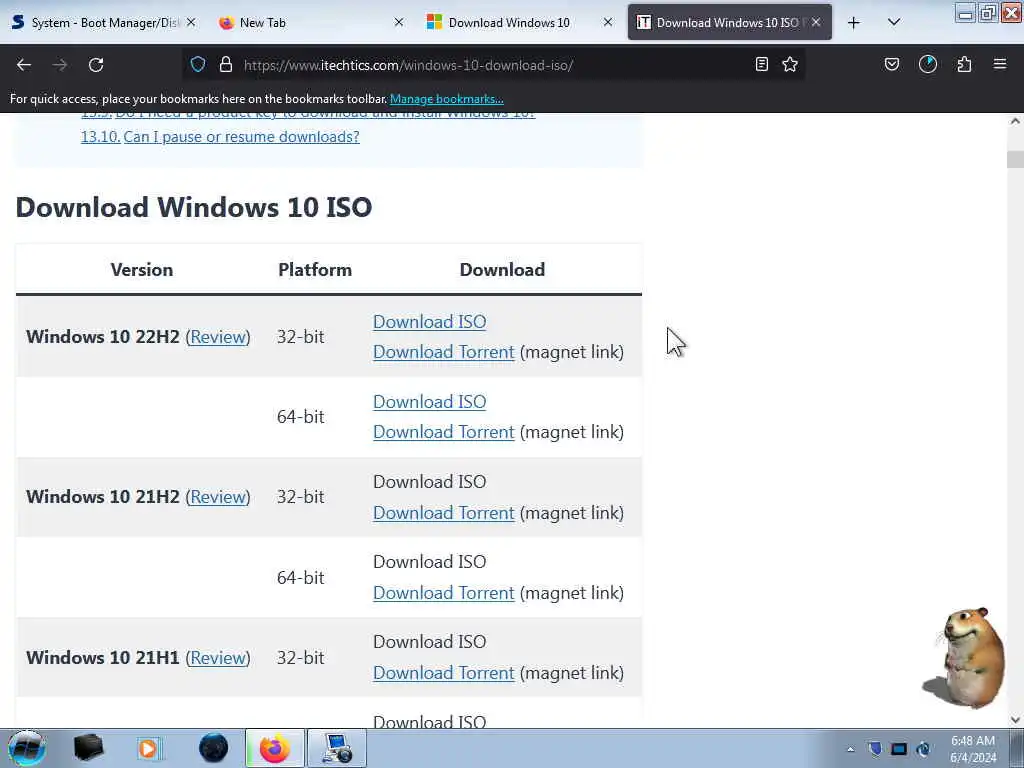Screen dimensions: 1024x768
Task: Open the 'Can I pause or resume downloads?' link
Action: 242,137
